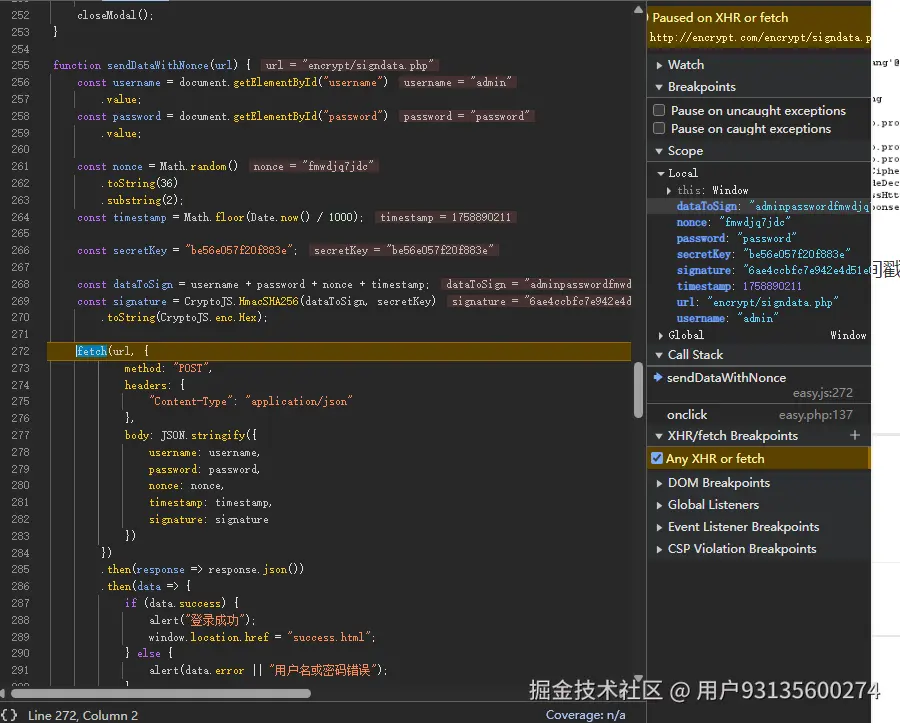Image resolution: width=900 pixels, height=723 pixels.
Task: Click the scroll-up arrow of the editor
Action: [x=638, y=9]
